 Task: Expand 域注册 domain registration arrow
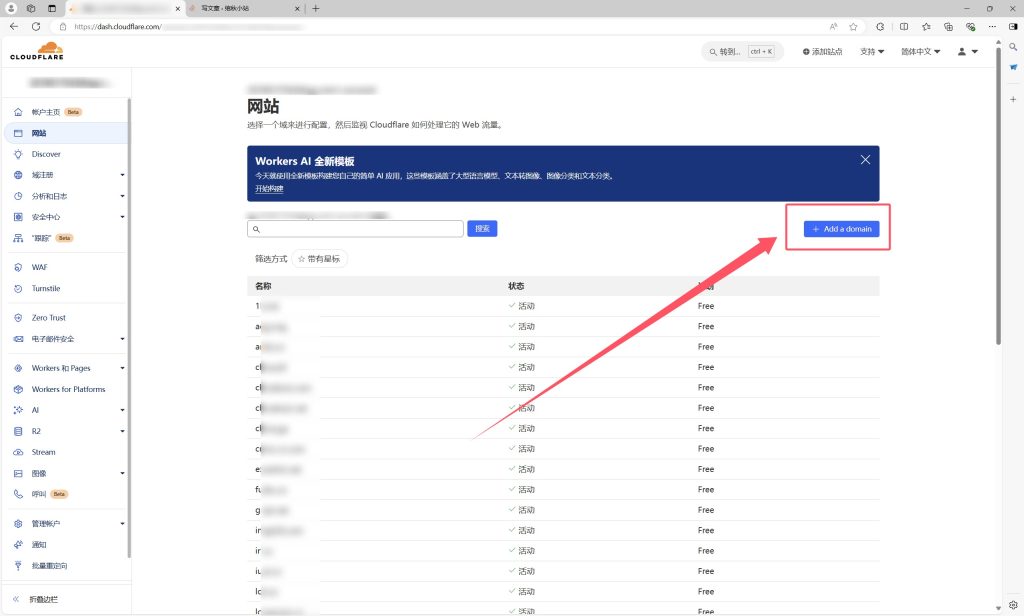click(122, 175)
